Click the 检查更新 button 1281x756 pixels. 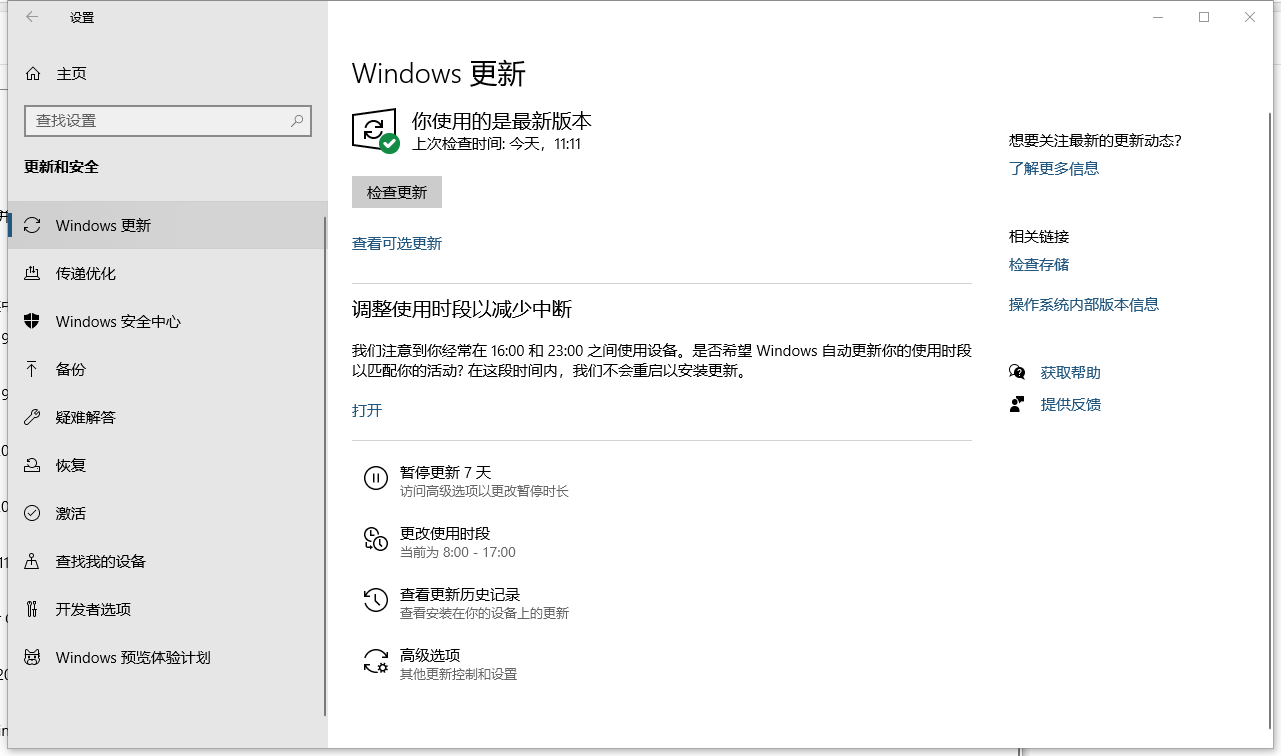[x=397, y=192]
